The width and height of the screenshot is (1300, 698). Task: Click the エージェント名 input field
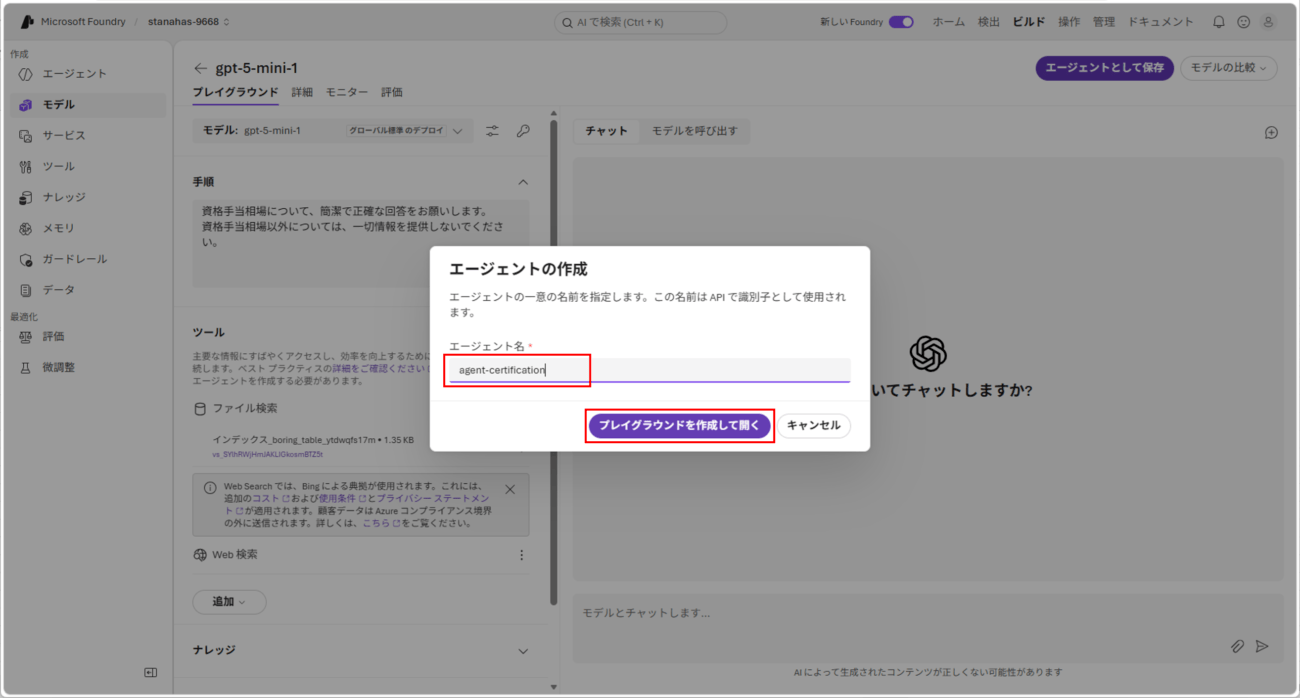(x=649, y=370)
